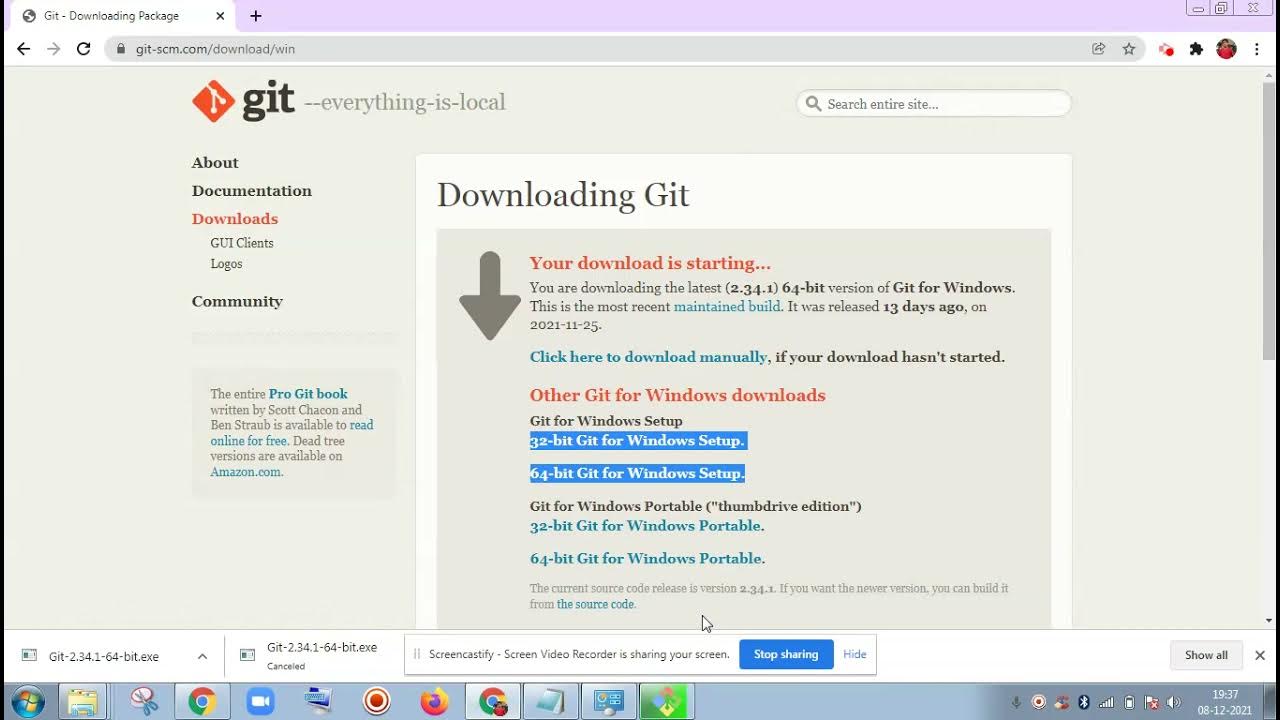Open the red circle recorder app in taskbar
Screen dimensions: 1280x720
pos(376,702)
